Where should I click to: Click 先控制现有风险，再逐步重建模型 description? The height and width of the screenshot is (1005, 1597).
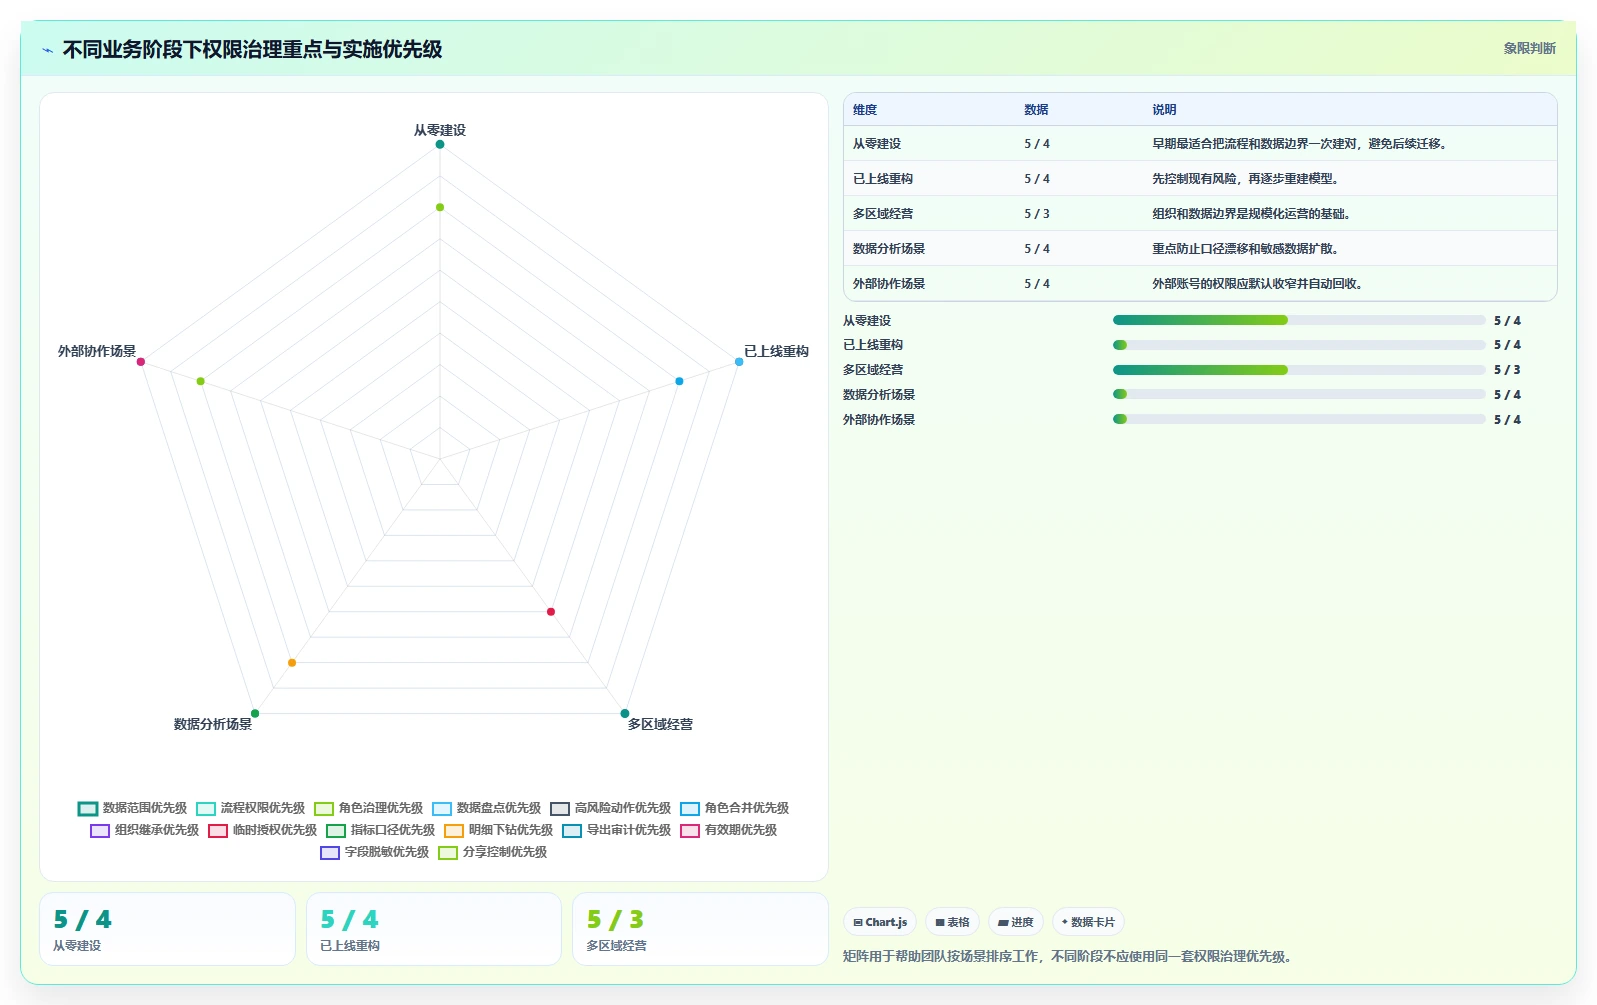coord(1245,179)
